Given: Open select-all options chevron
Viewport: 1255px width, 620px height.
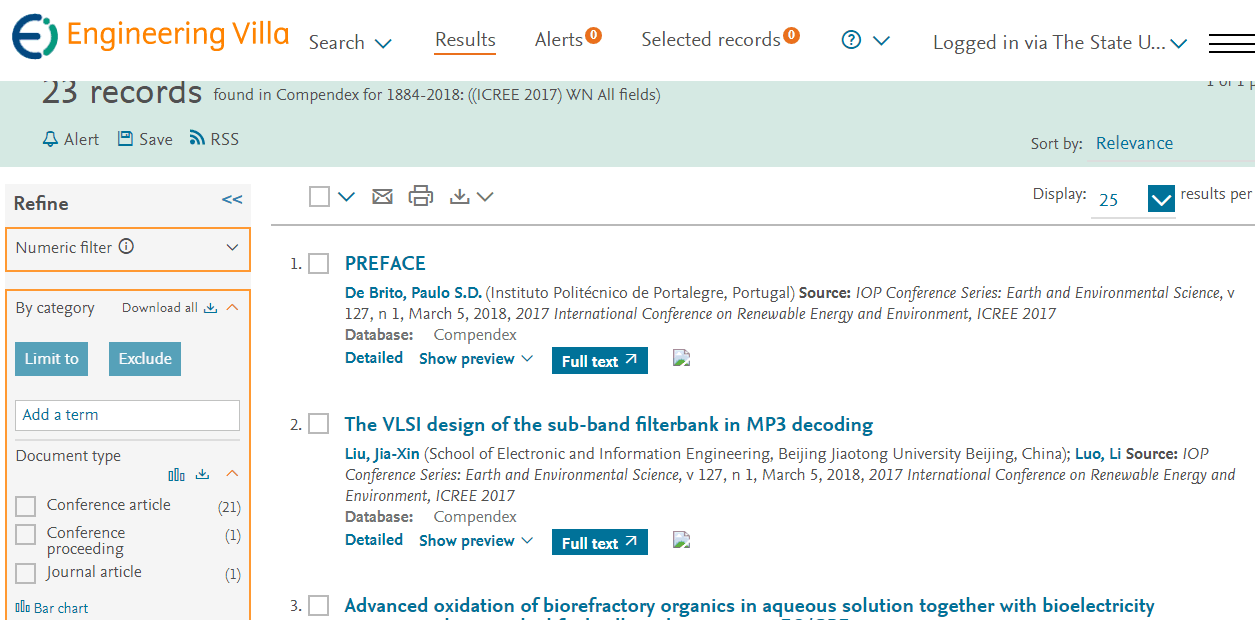Looking at the screenshot, I should click(x=346, y=197).
